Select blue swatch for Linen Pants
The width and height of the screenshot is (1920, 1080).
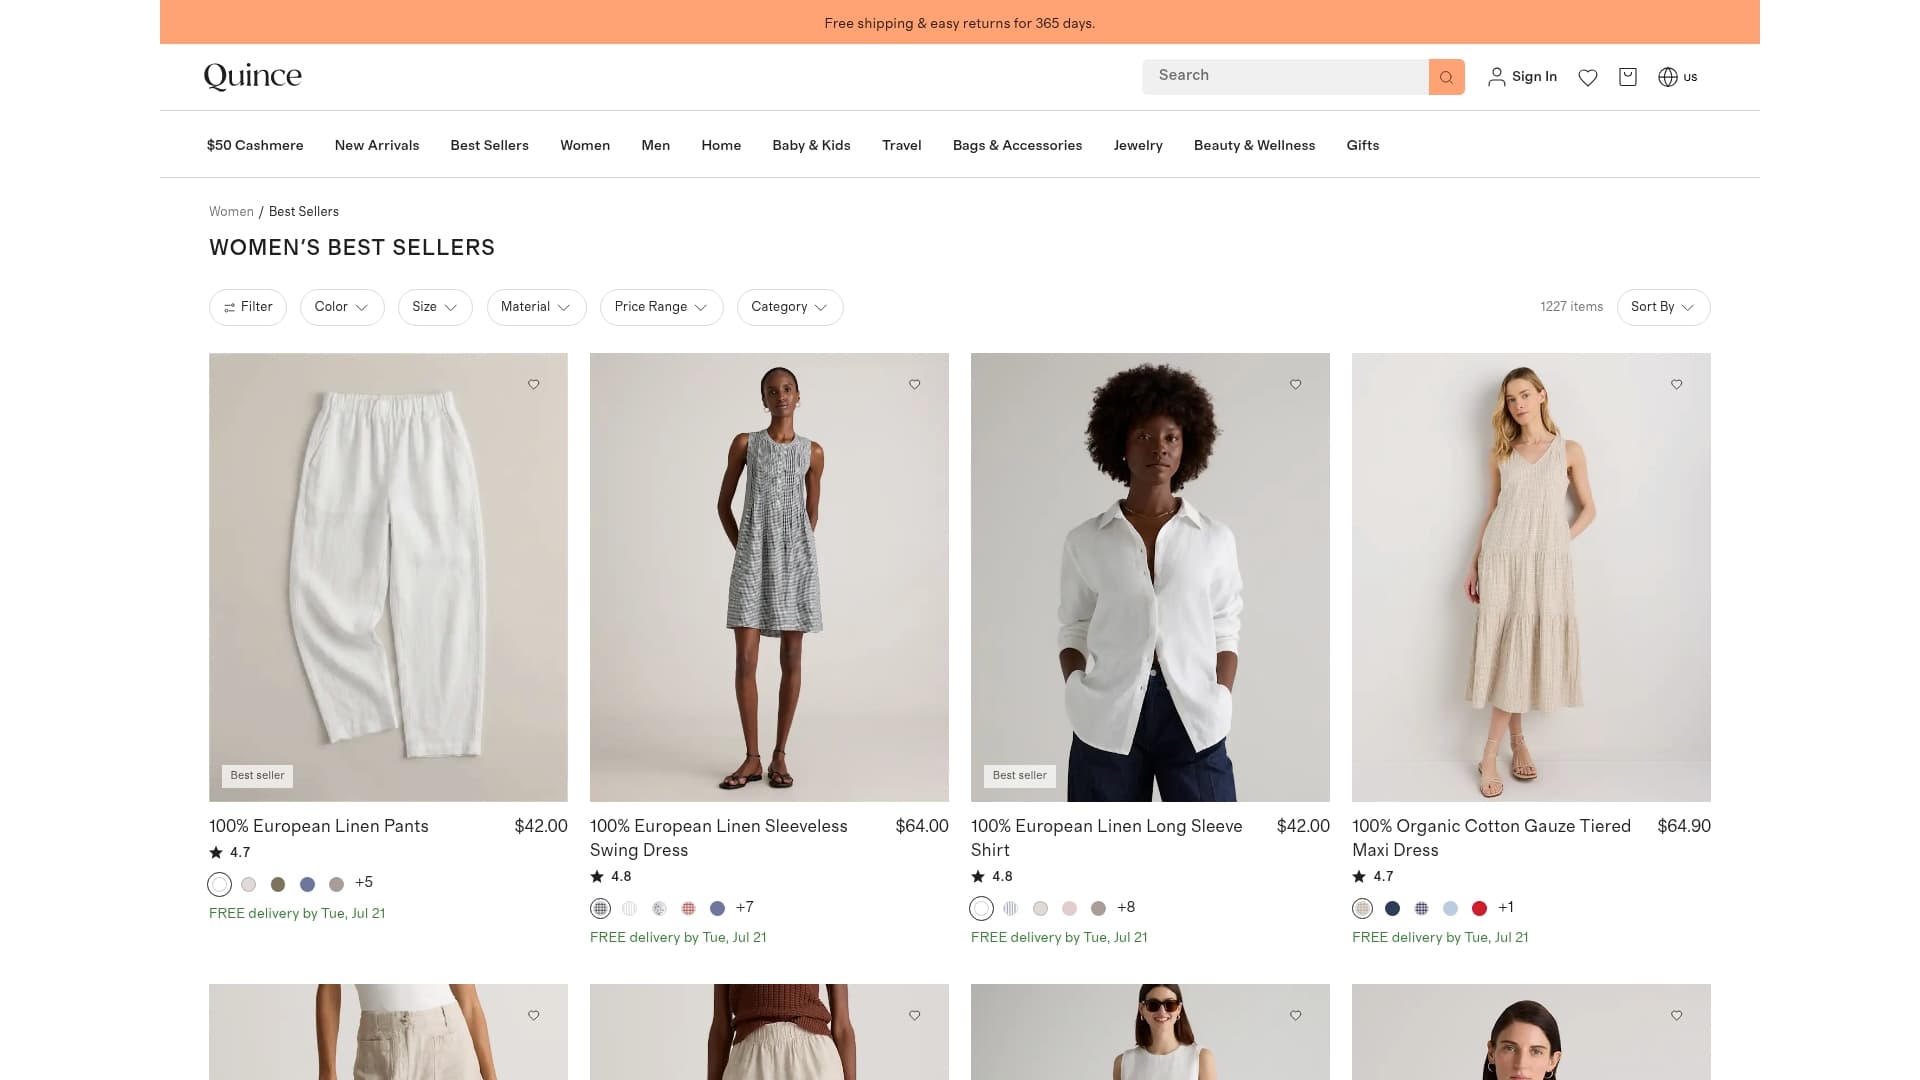[x=307, y=884]
